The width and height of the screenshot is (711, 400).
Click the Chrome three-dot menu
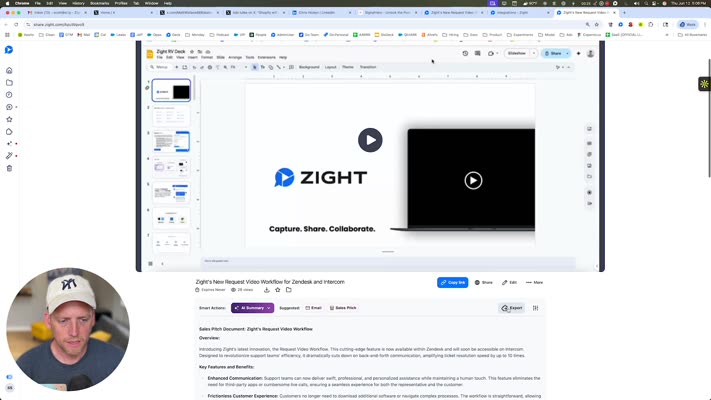click(x=705, y=24)
